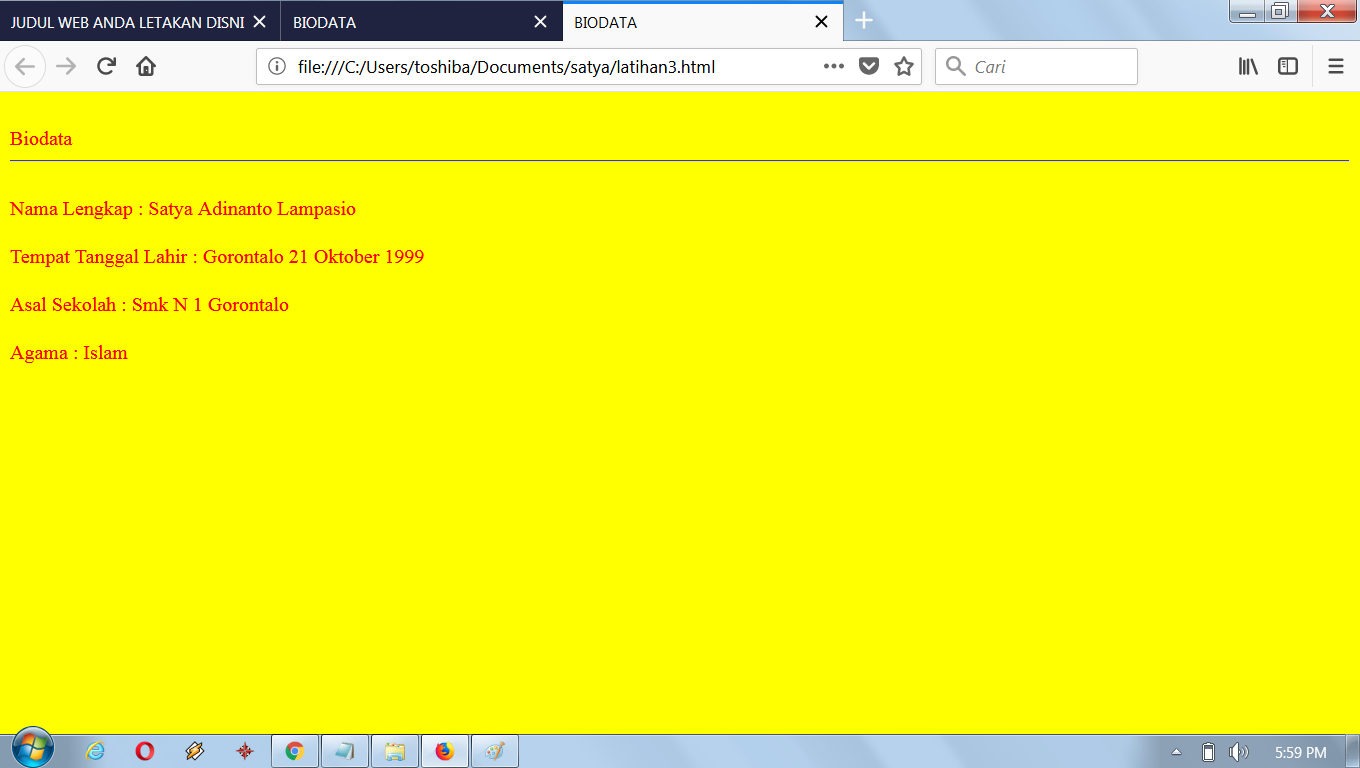Close the inactive BIODATA tab
This screenshot has height=768, width=1360.
(x=540, y=22)
